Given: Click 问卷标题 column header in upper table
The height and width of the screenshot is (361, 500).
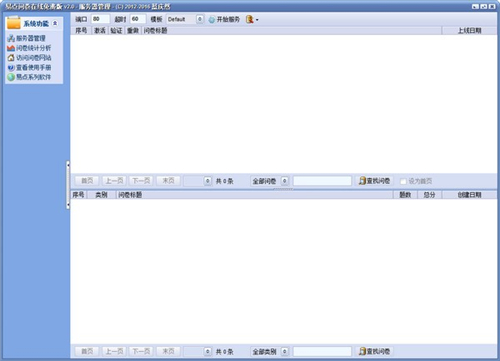Looking at the screenshot, I should 292,31.
